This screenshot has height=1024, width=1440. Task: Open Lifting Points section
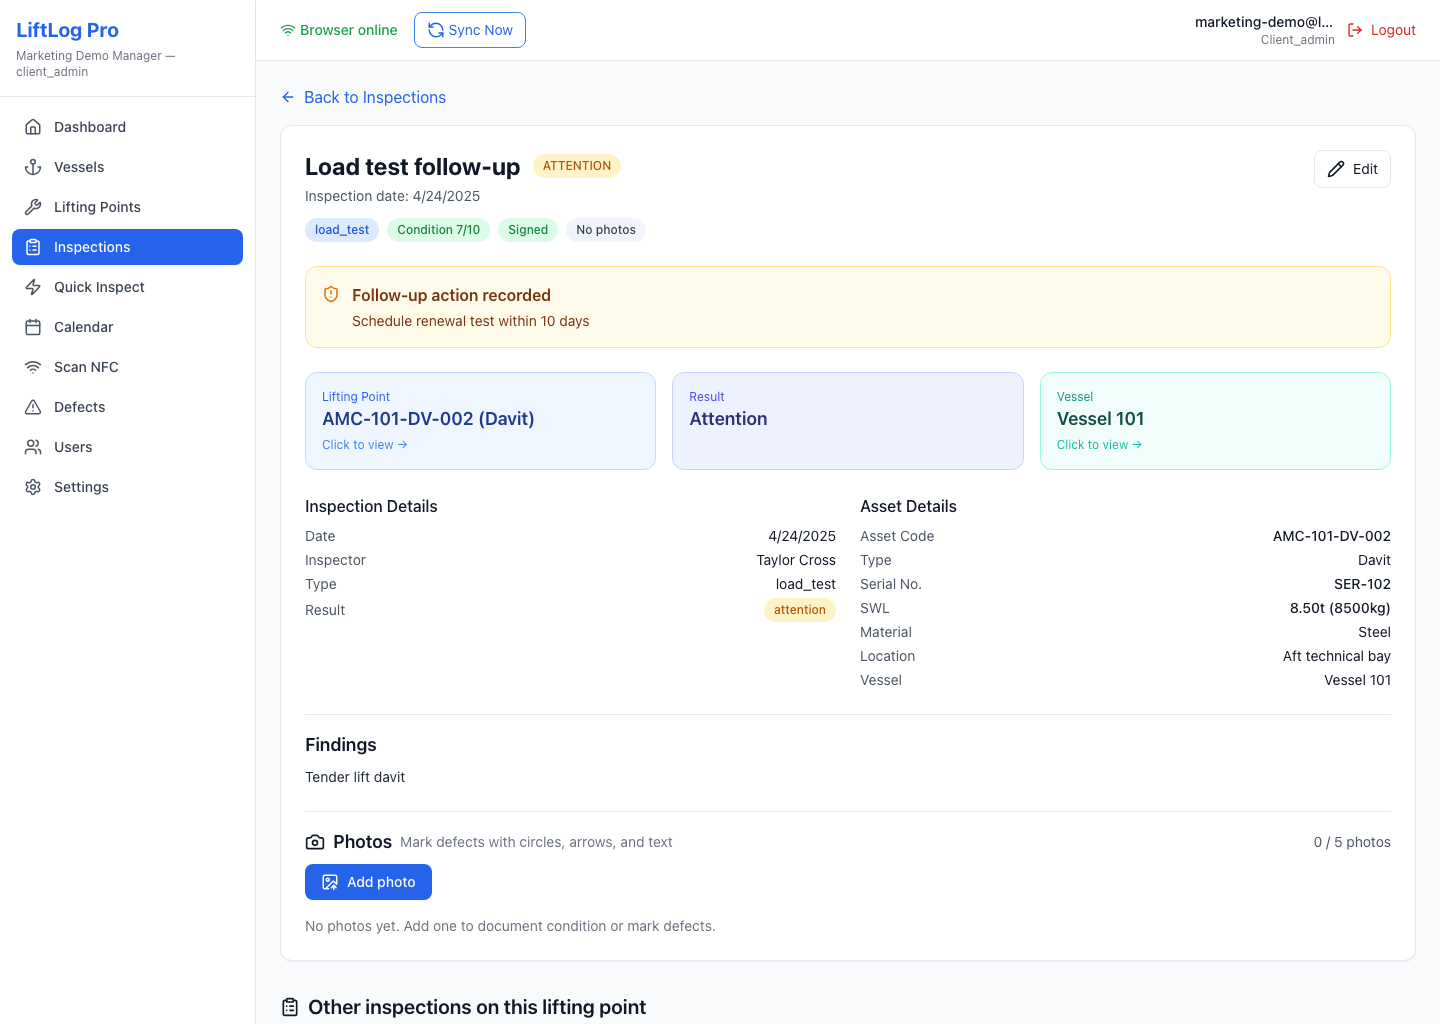(127, 207)
